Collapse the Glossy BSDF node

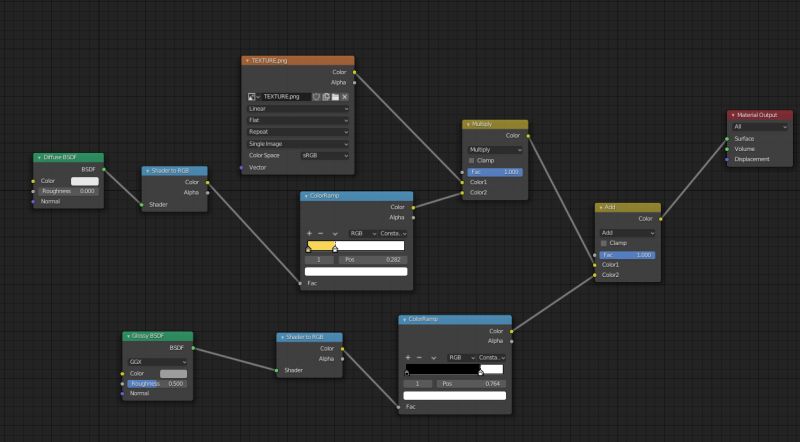(x=128, y=336)
